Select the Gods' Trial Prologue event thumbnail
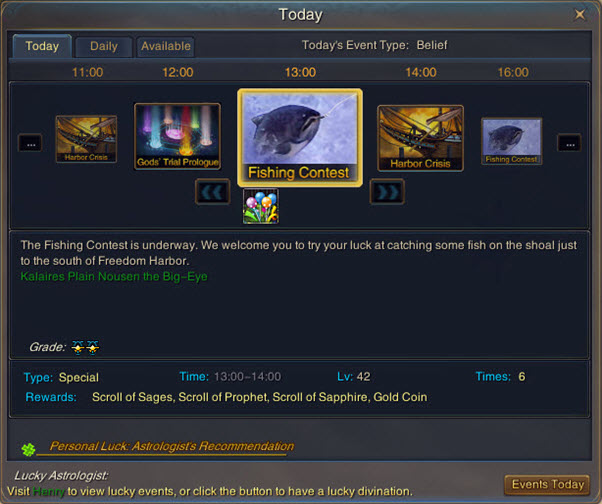602x504 pixels. point(177,136)
